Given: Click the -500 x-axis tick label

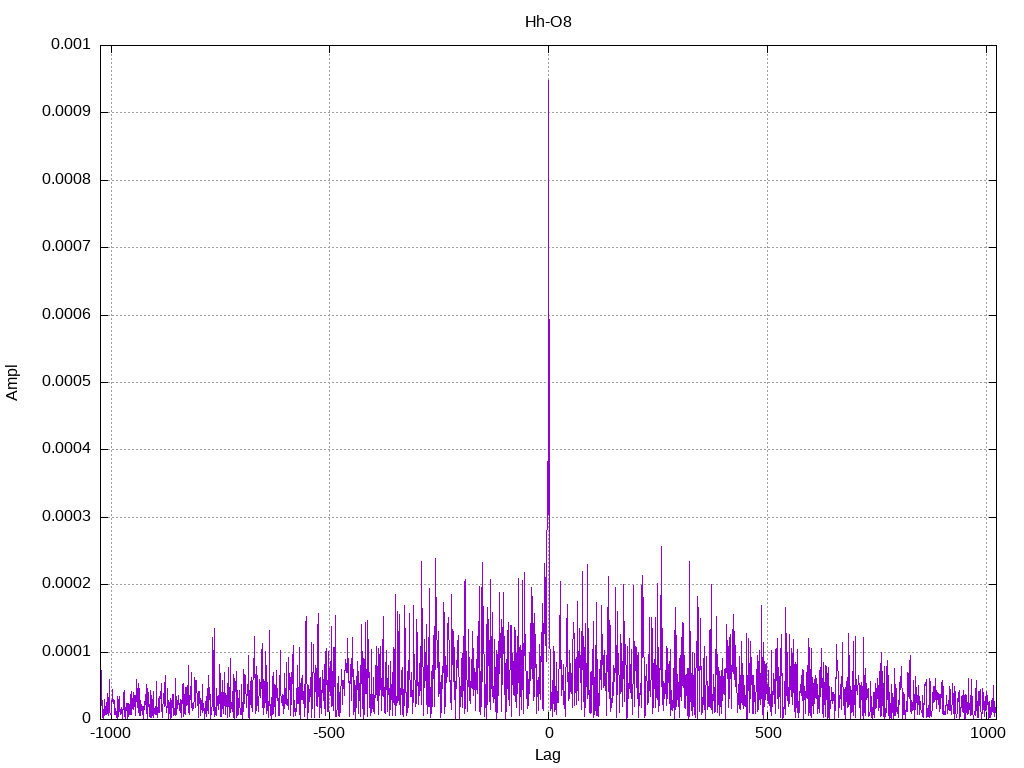Looking at the screenshot, I should (x=329, y=733).
